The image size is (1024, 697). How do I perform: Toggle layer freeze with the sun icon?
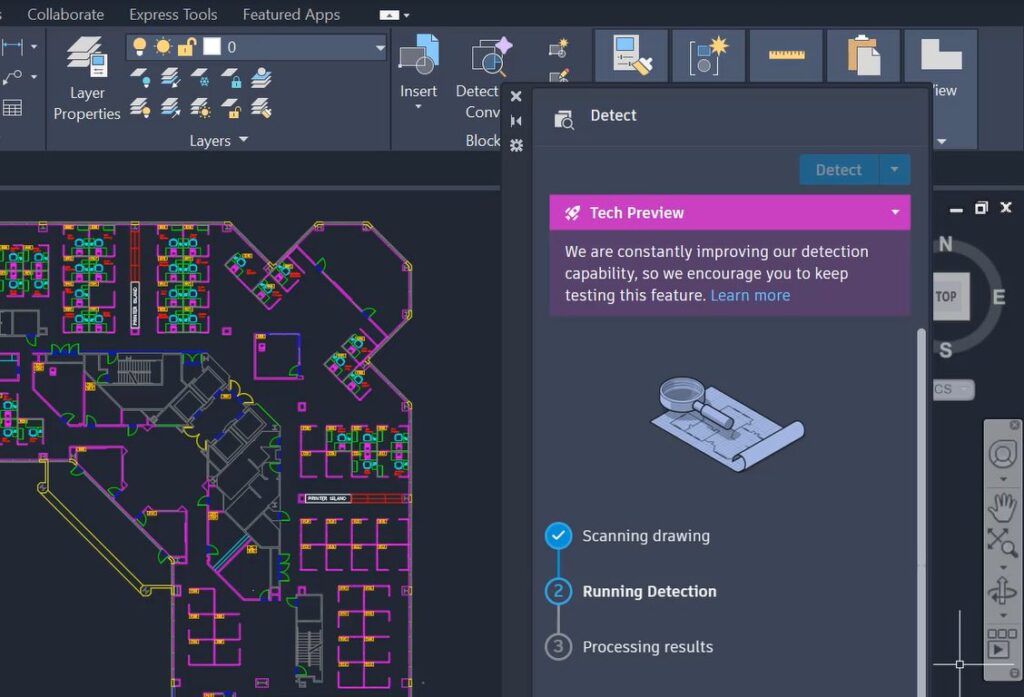point(163,46)
